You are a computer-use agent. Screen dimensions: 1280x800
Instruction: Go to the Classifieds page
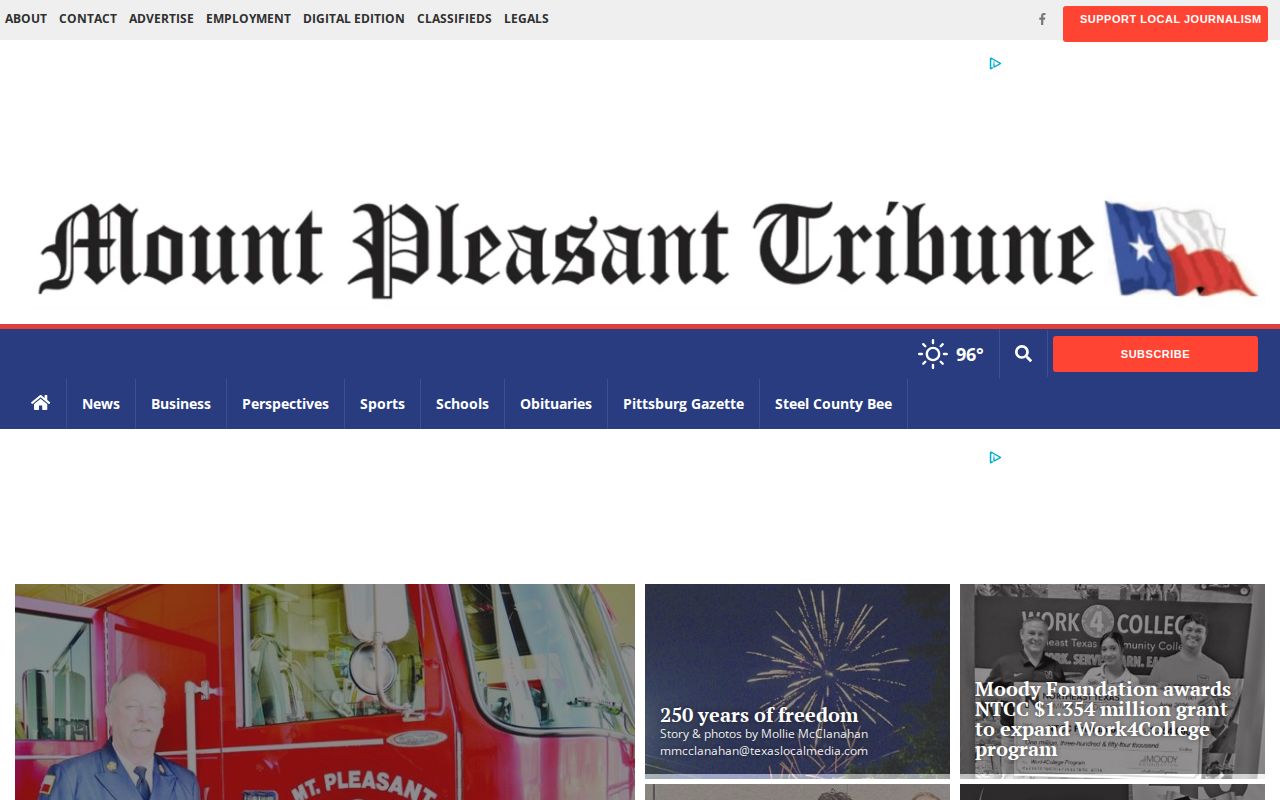454,19
